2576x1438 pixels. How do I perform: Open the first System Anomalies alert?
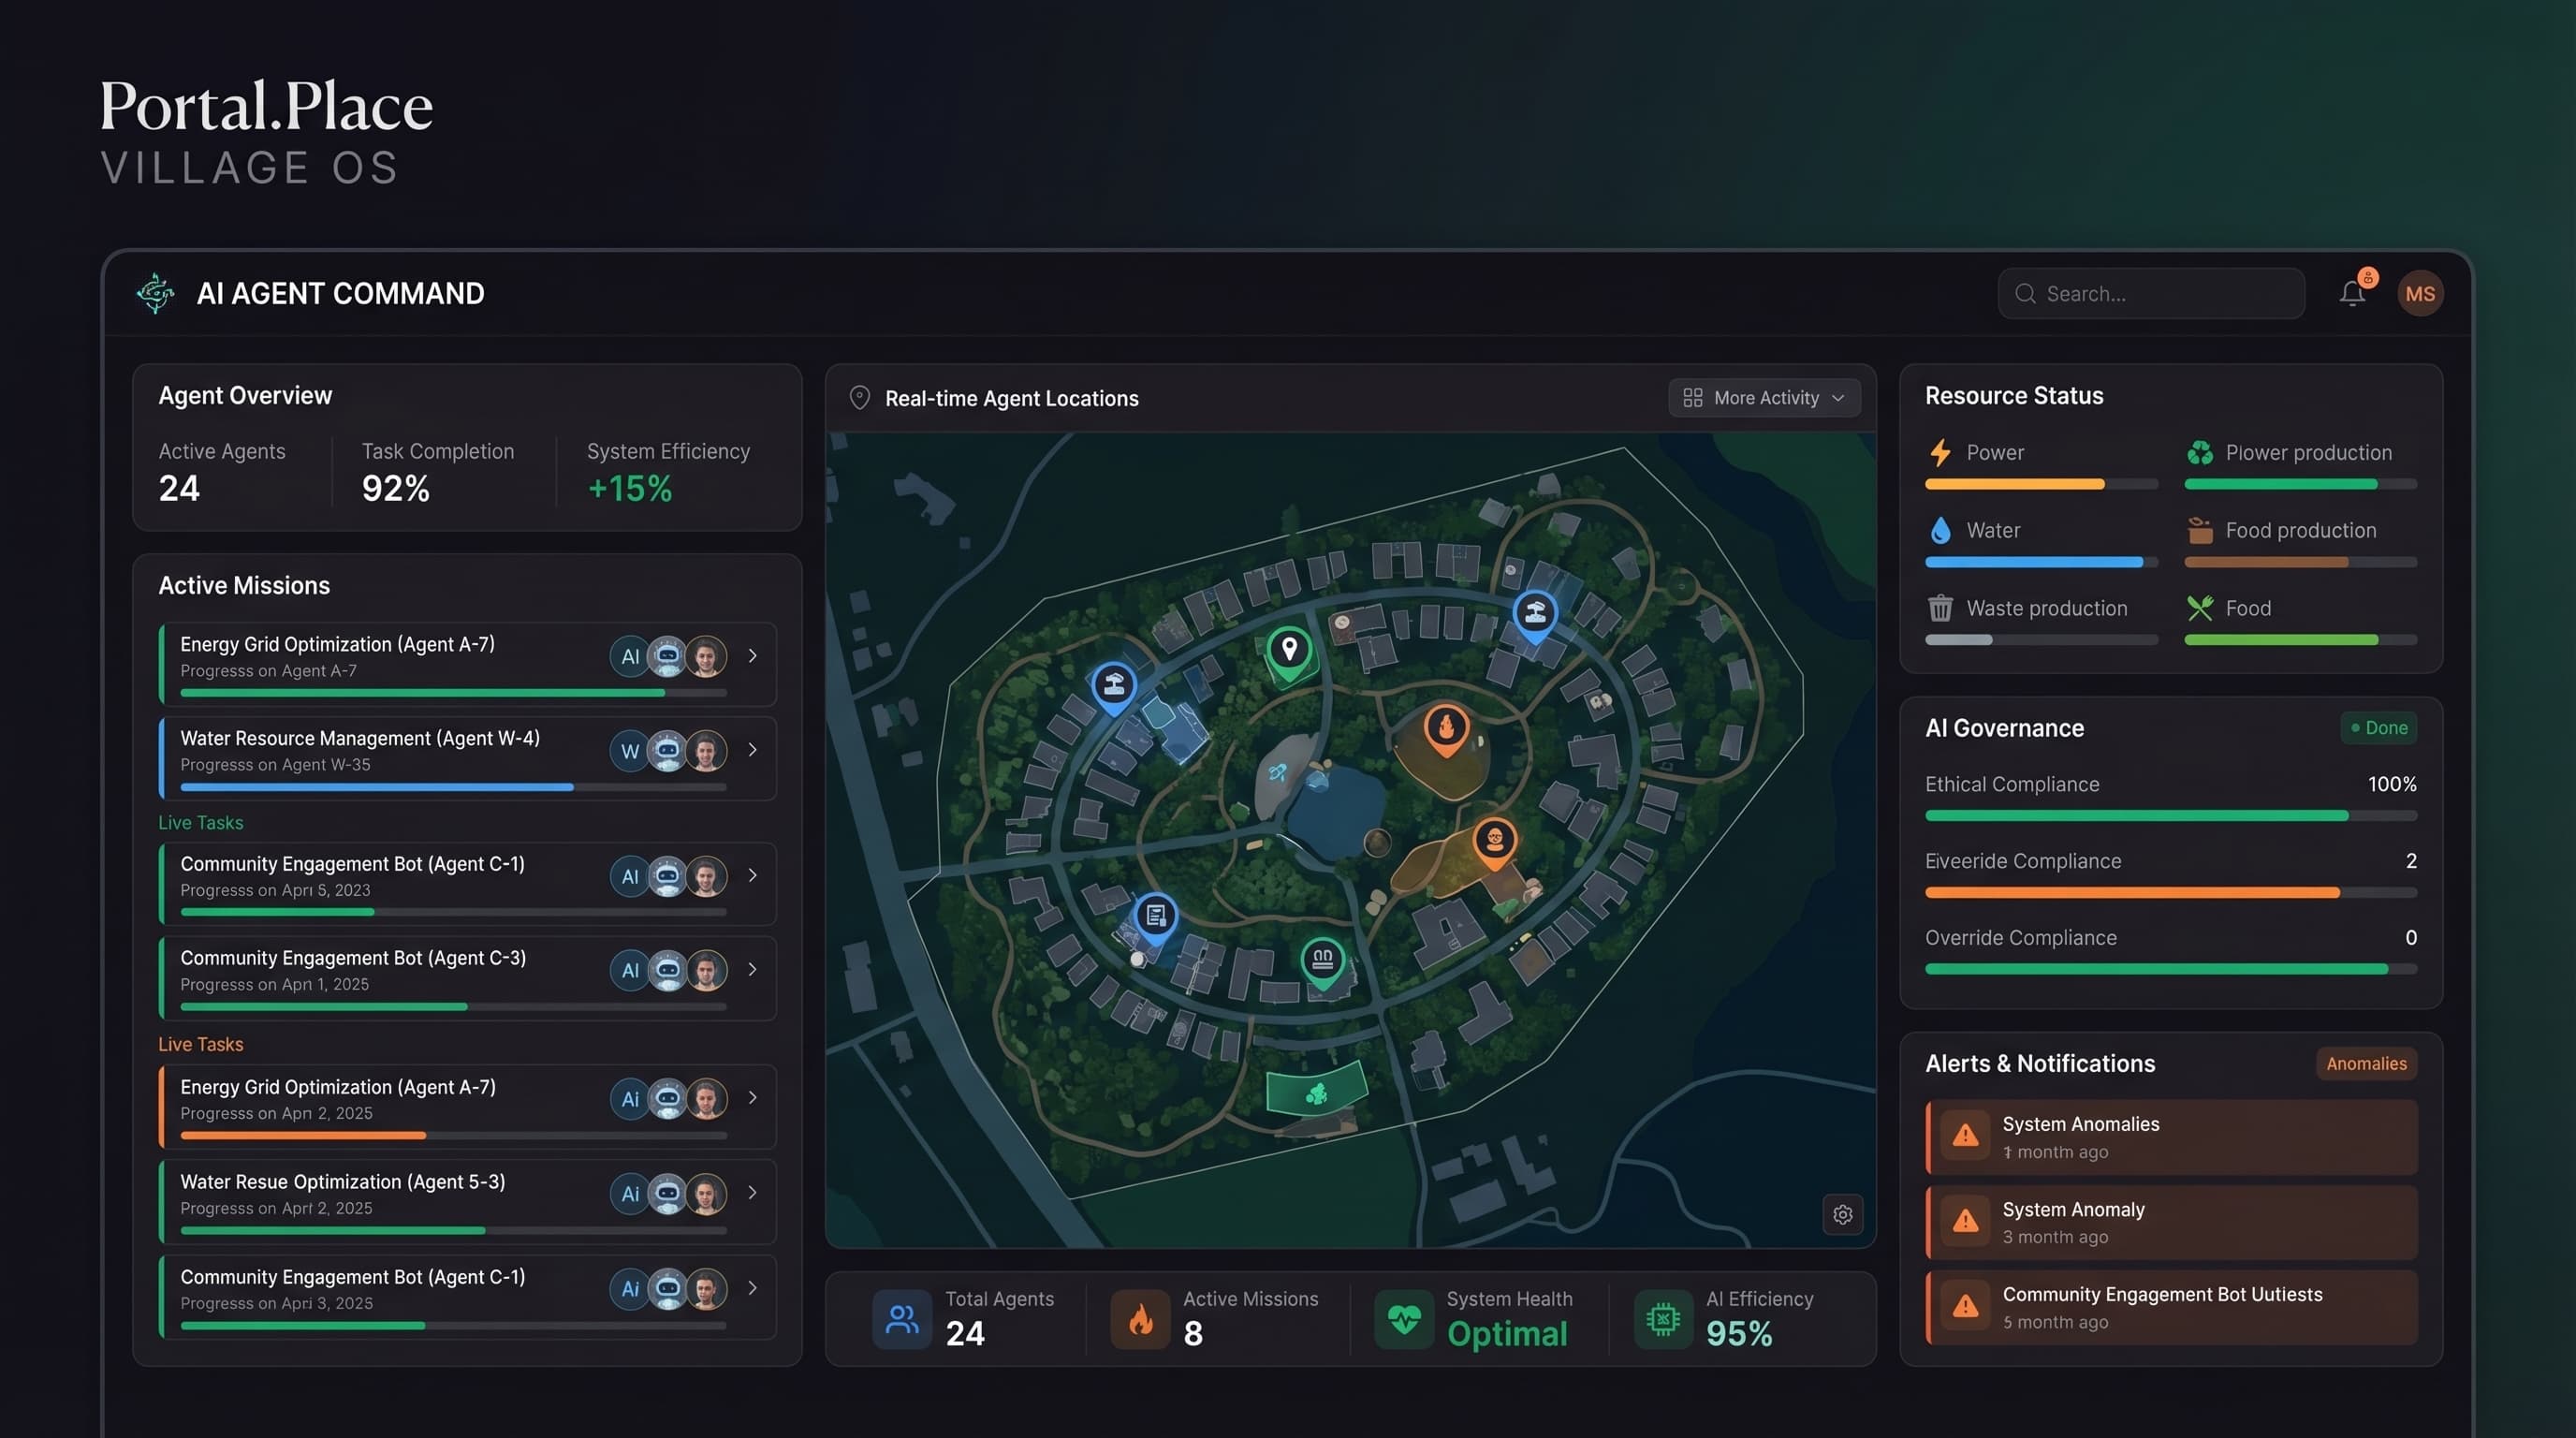pos(2170,1137)
